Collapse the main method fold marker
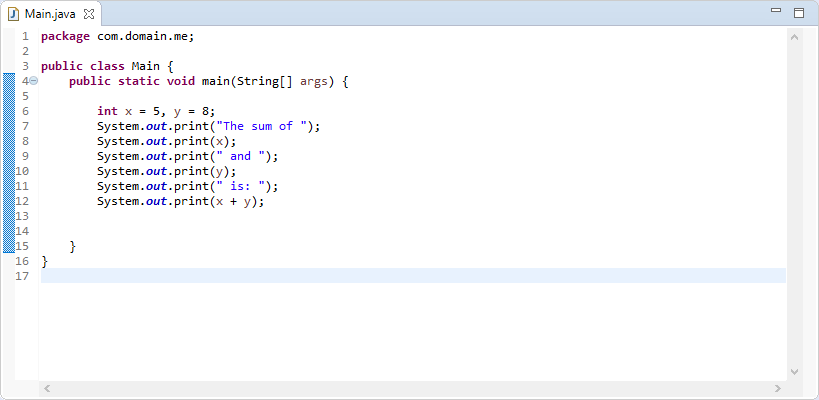819x400 pixels. (x=33, y=81)
